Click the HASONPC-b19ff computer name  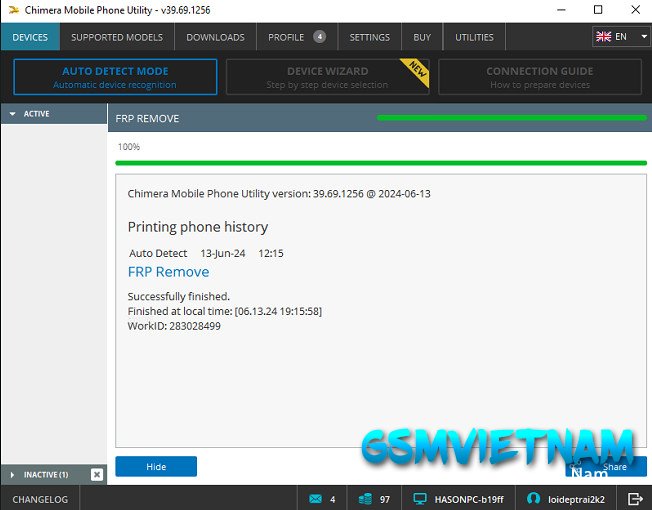(x=469, y=499)
